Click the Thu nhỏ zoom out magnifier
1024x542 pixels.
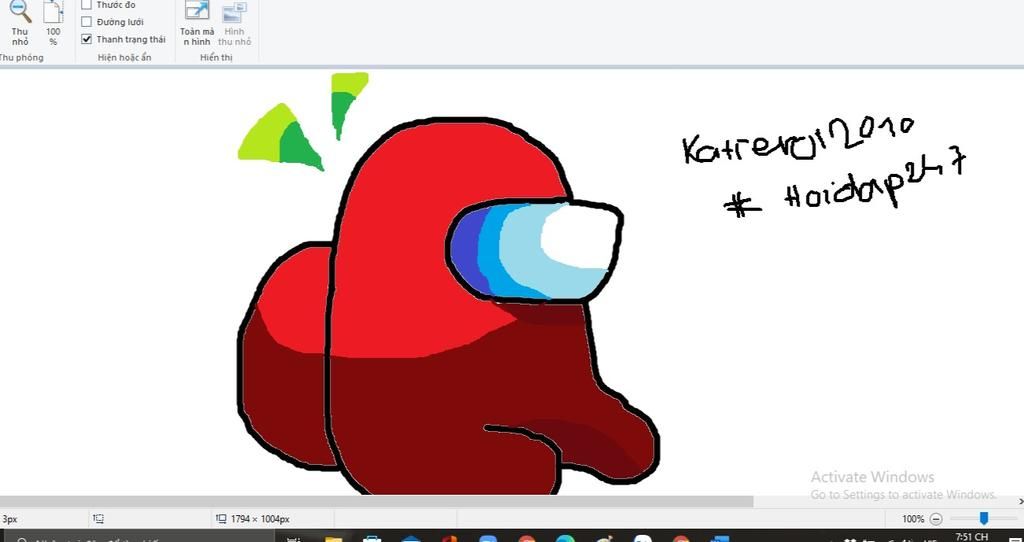(20, 23)
